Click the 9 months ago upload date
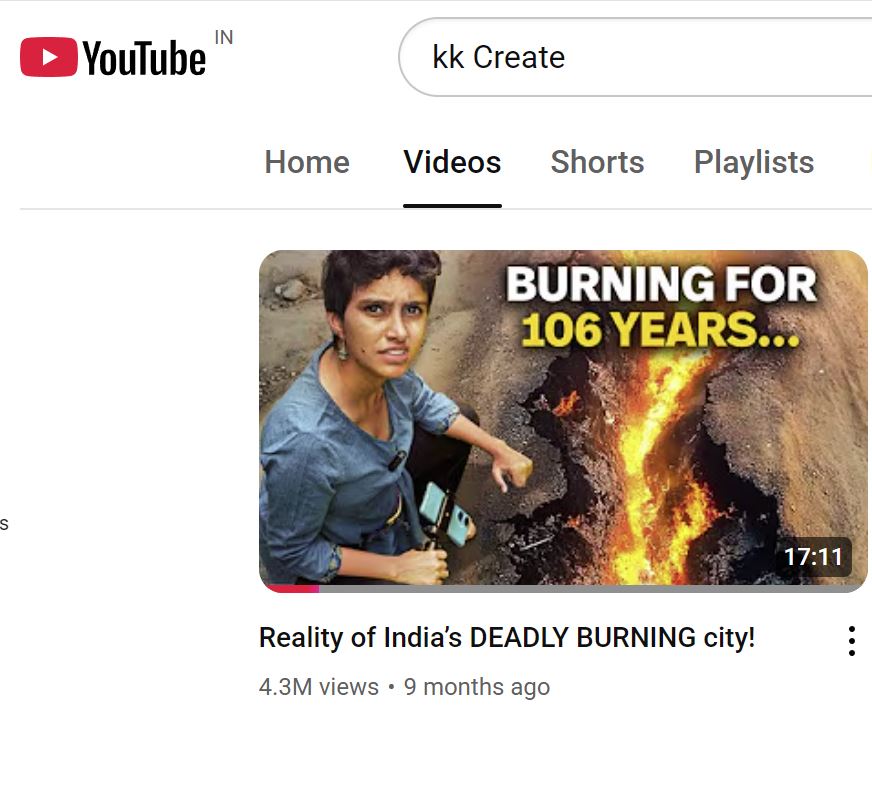 477,687
